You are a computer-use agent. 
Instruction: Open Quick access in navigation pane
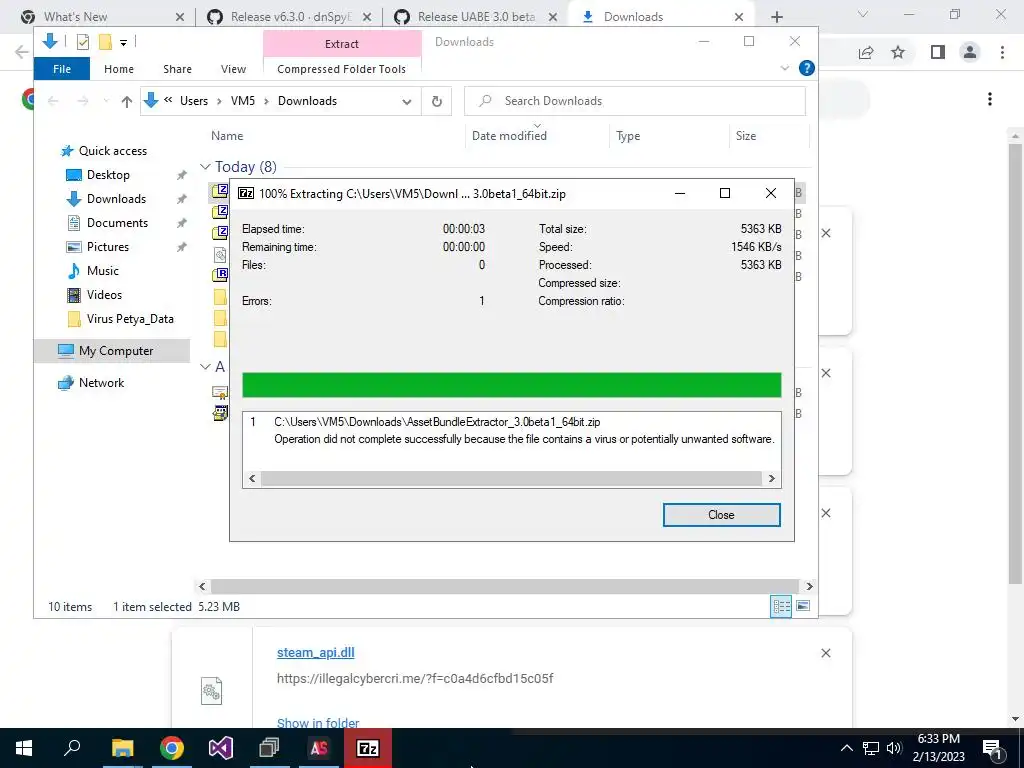[x=112, y=151]
